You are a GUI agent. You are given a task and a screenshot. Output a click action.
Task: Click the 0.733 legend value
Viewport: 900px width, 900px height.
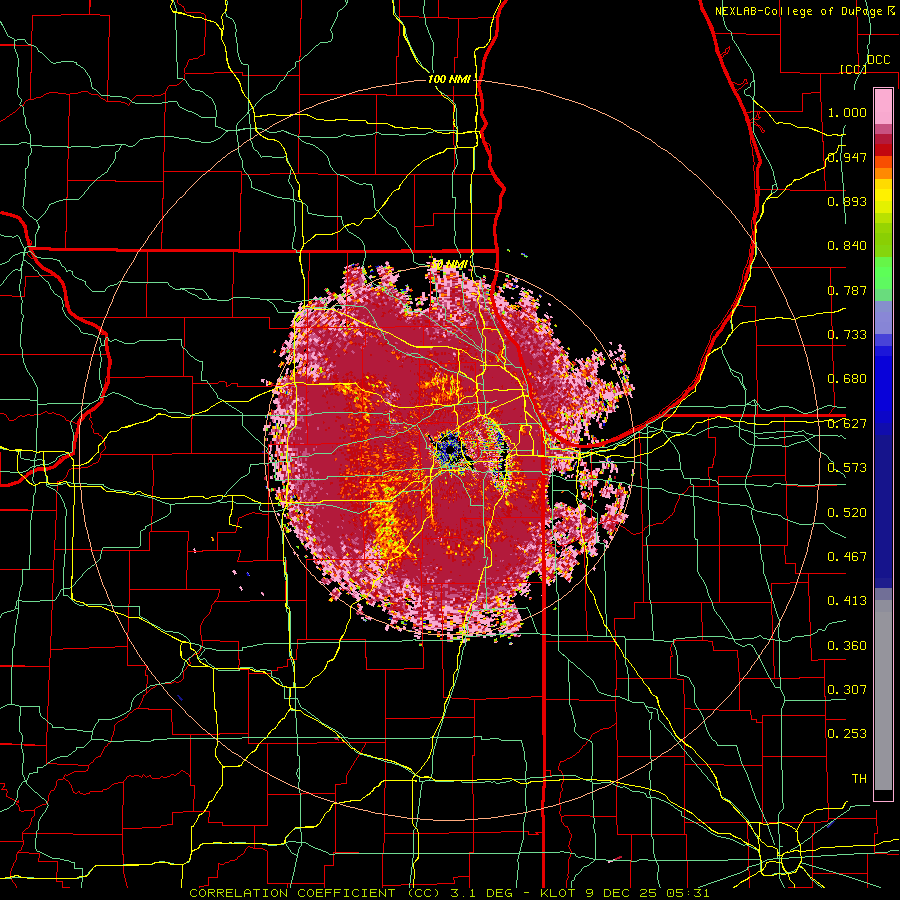click(x=847, y=335)
